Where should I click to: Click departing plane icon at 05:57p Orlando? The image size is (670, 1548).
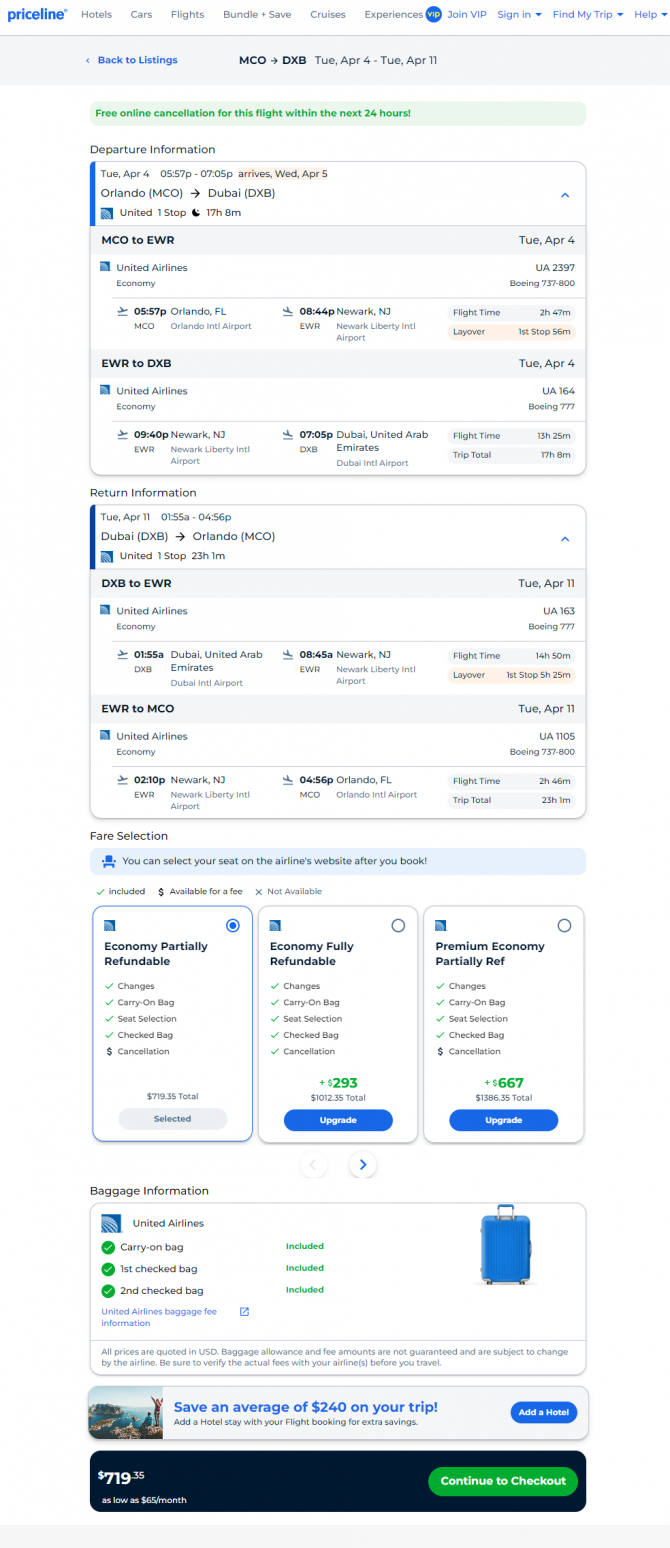tap(124, 311)
